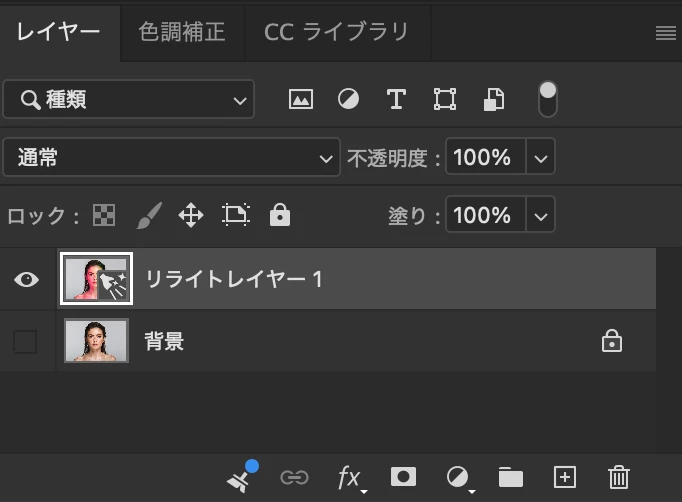Select the 背景 layer thumbnail

(x=96, y=341)
